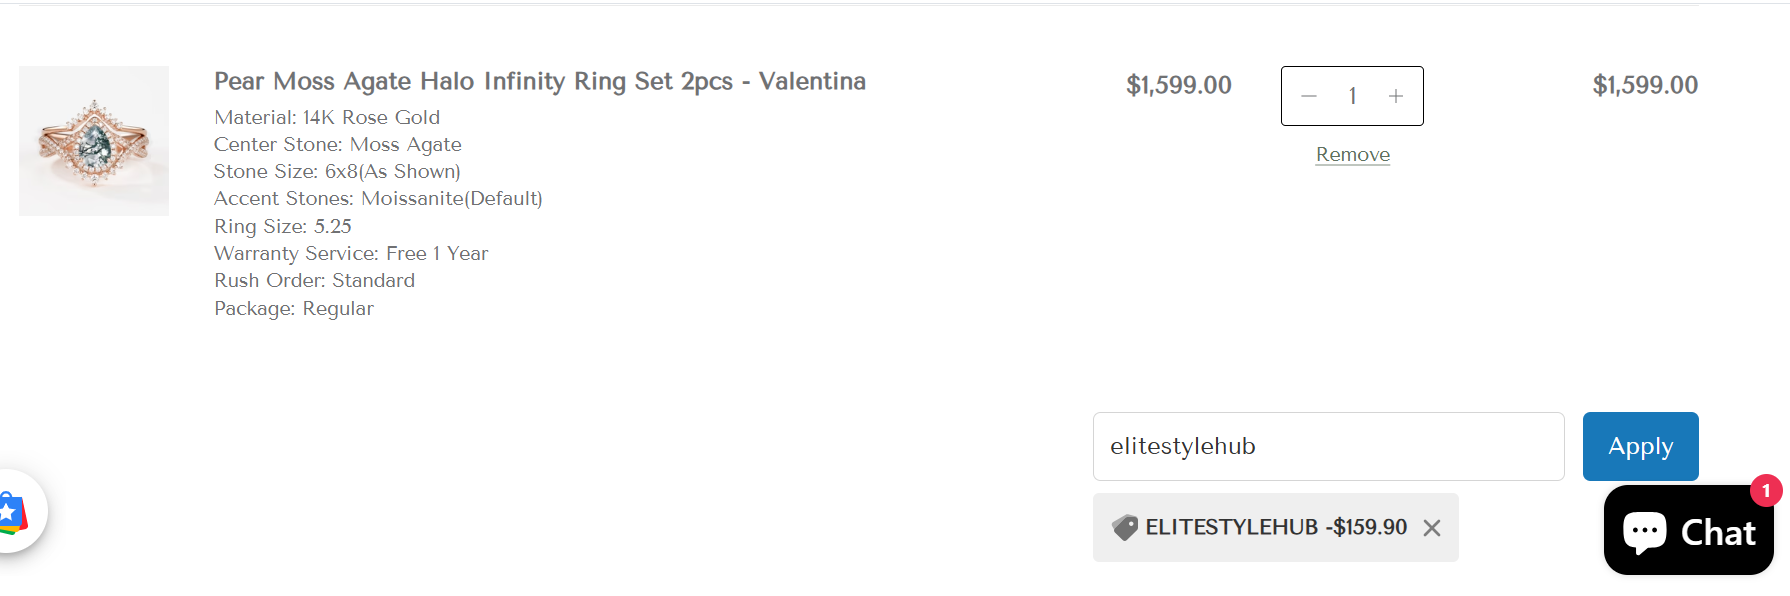This screenshot has width=1790, height=596.
Task: Open the ring product thumbnail
Action: point(94,141)
